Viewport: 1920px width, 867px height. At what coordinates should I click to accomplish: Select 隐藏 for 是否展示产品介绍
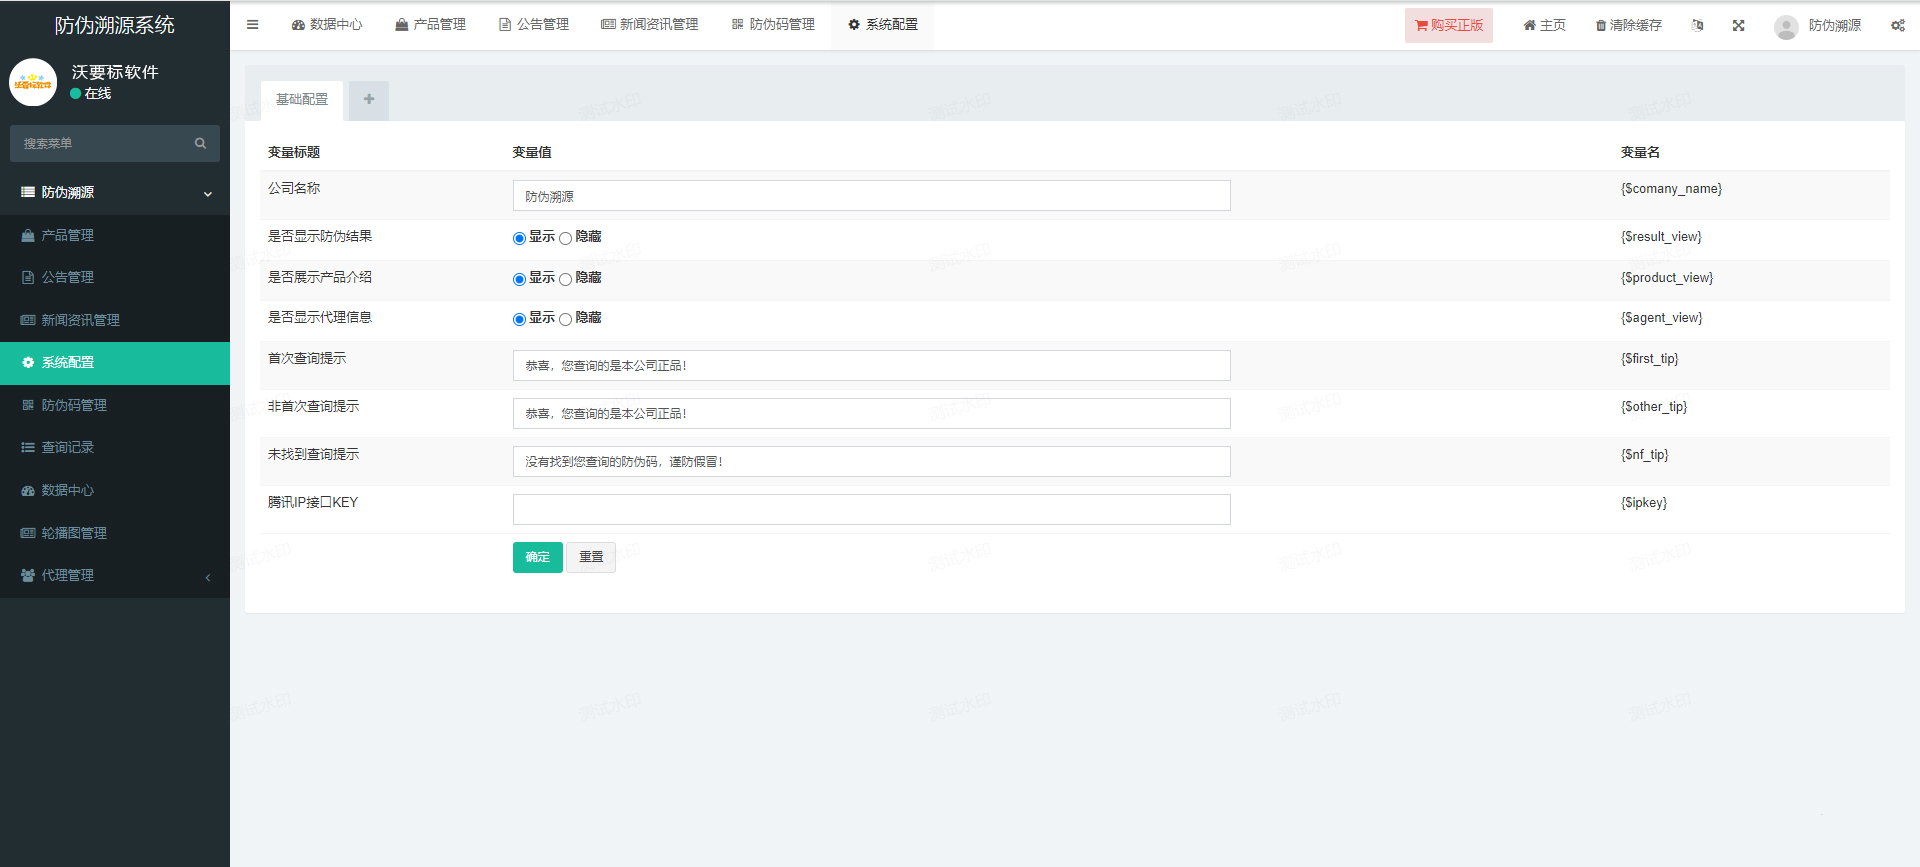(565, 280)
